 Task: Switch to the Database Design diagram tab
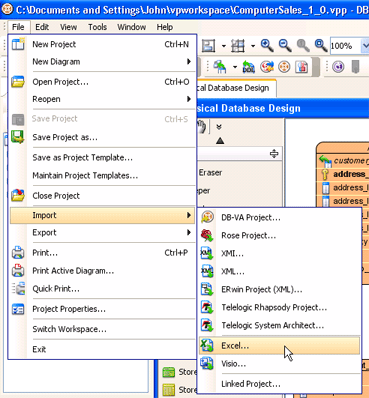pyautogui.click(x=237, y=88)
